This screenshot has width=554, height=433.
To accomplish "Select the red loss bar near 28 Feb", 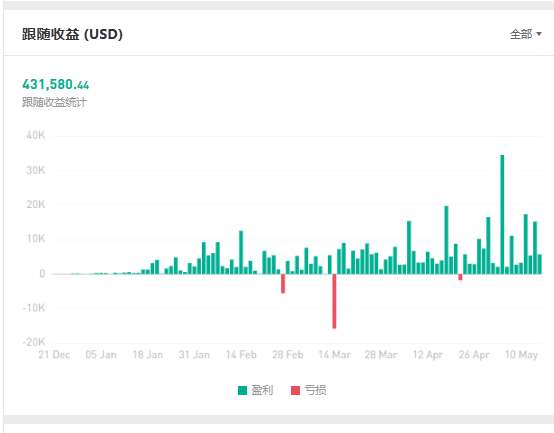I will point(283,283).
